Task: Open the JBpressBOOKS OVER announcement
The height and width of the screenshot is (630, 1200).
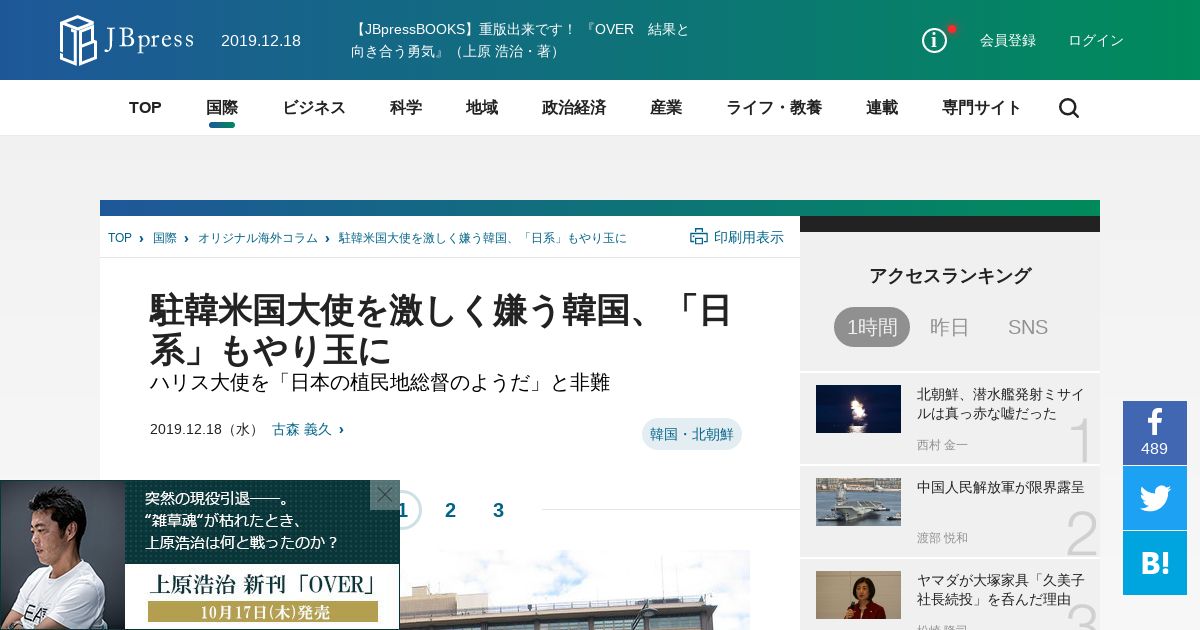Action: pyautogui.click(x=520, y=40)
